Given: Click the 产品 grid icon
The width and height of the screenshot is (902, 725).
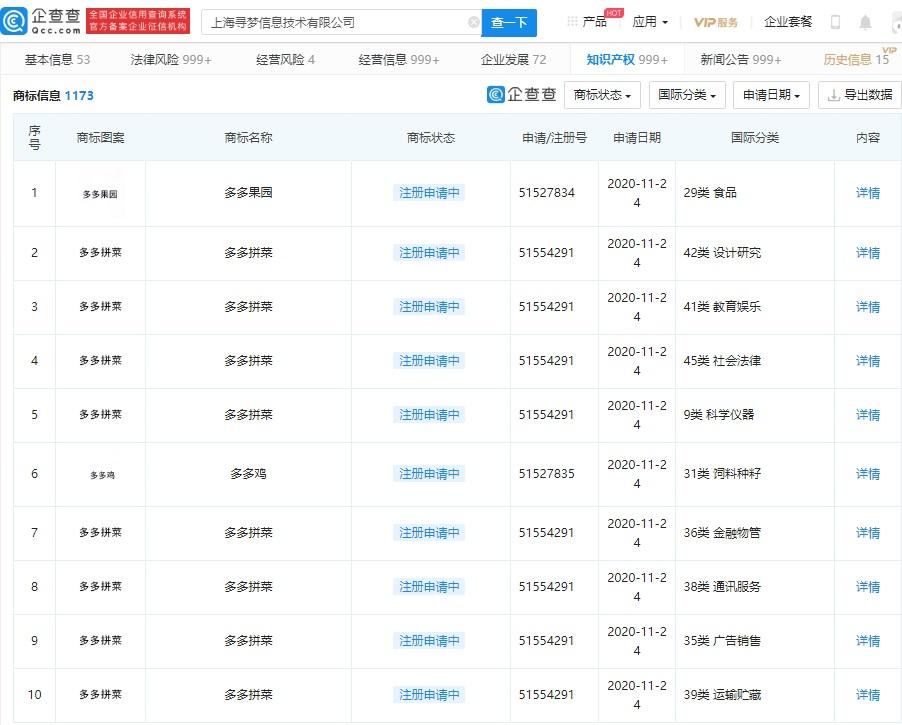Looking at the screenshot, I should [x=573, y=22].
